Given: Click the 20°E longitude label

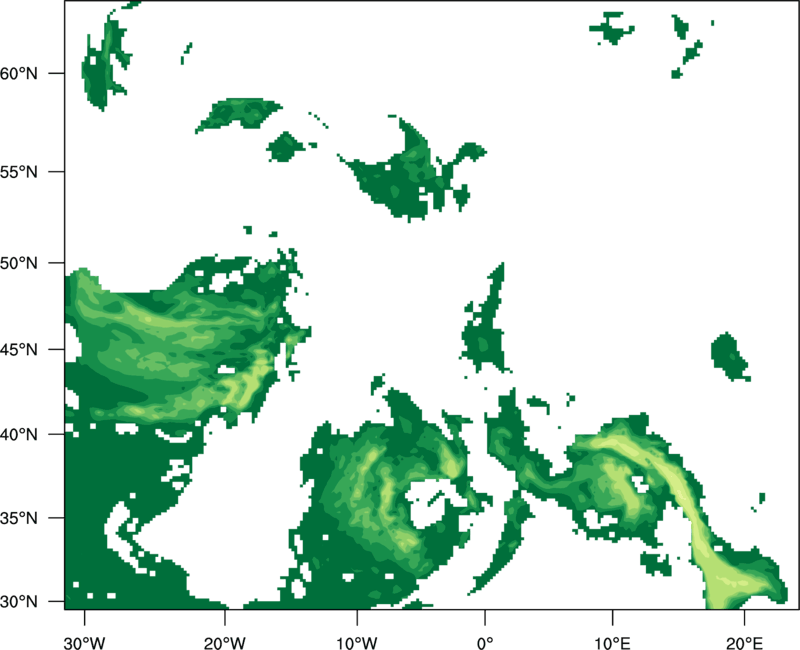Looking at the screenshot, I should tap(744, 643).
